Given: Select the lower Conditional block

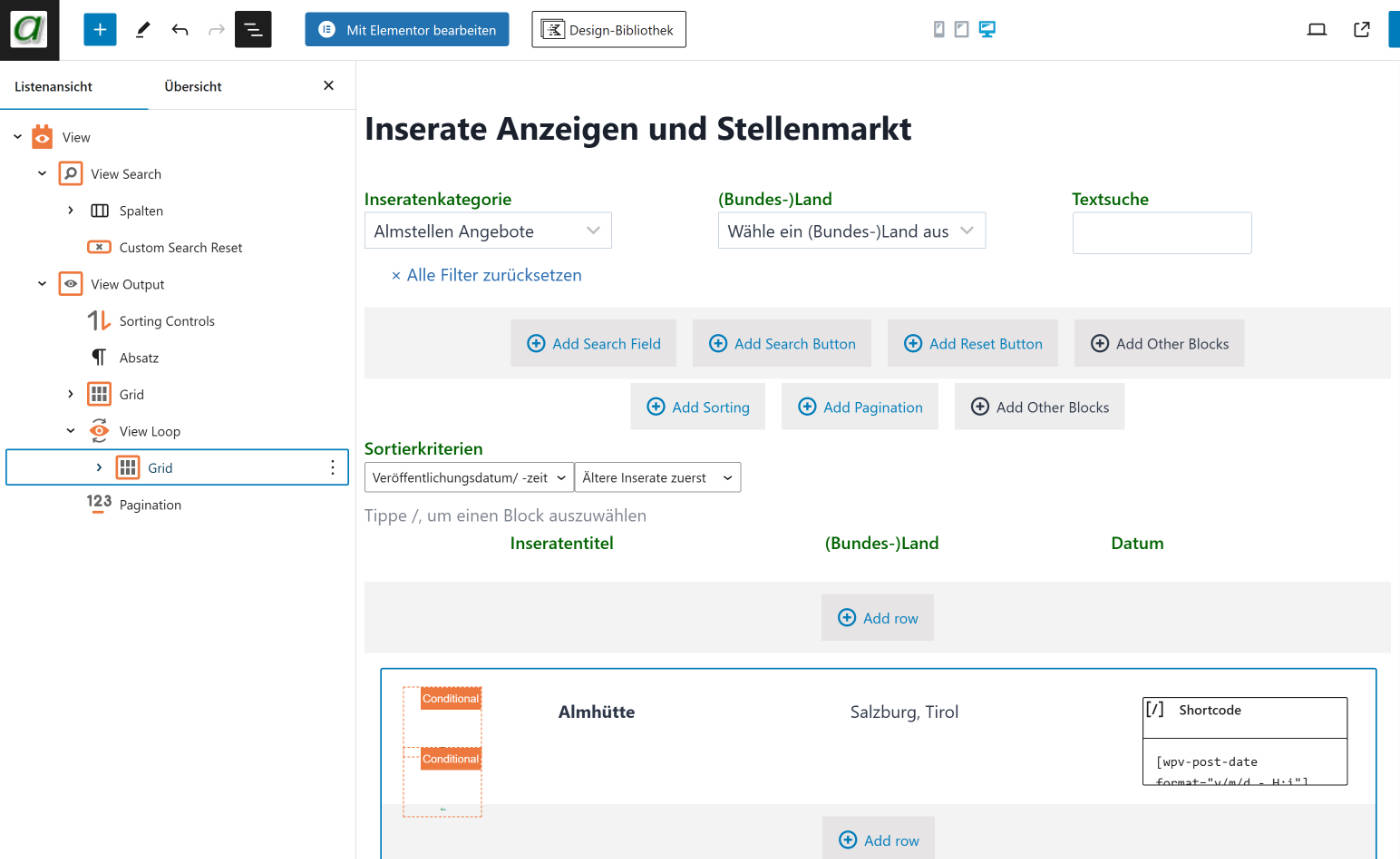Looking at the screenshot, I should (450, 759).
